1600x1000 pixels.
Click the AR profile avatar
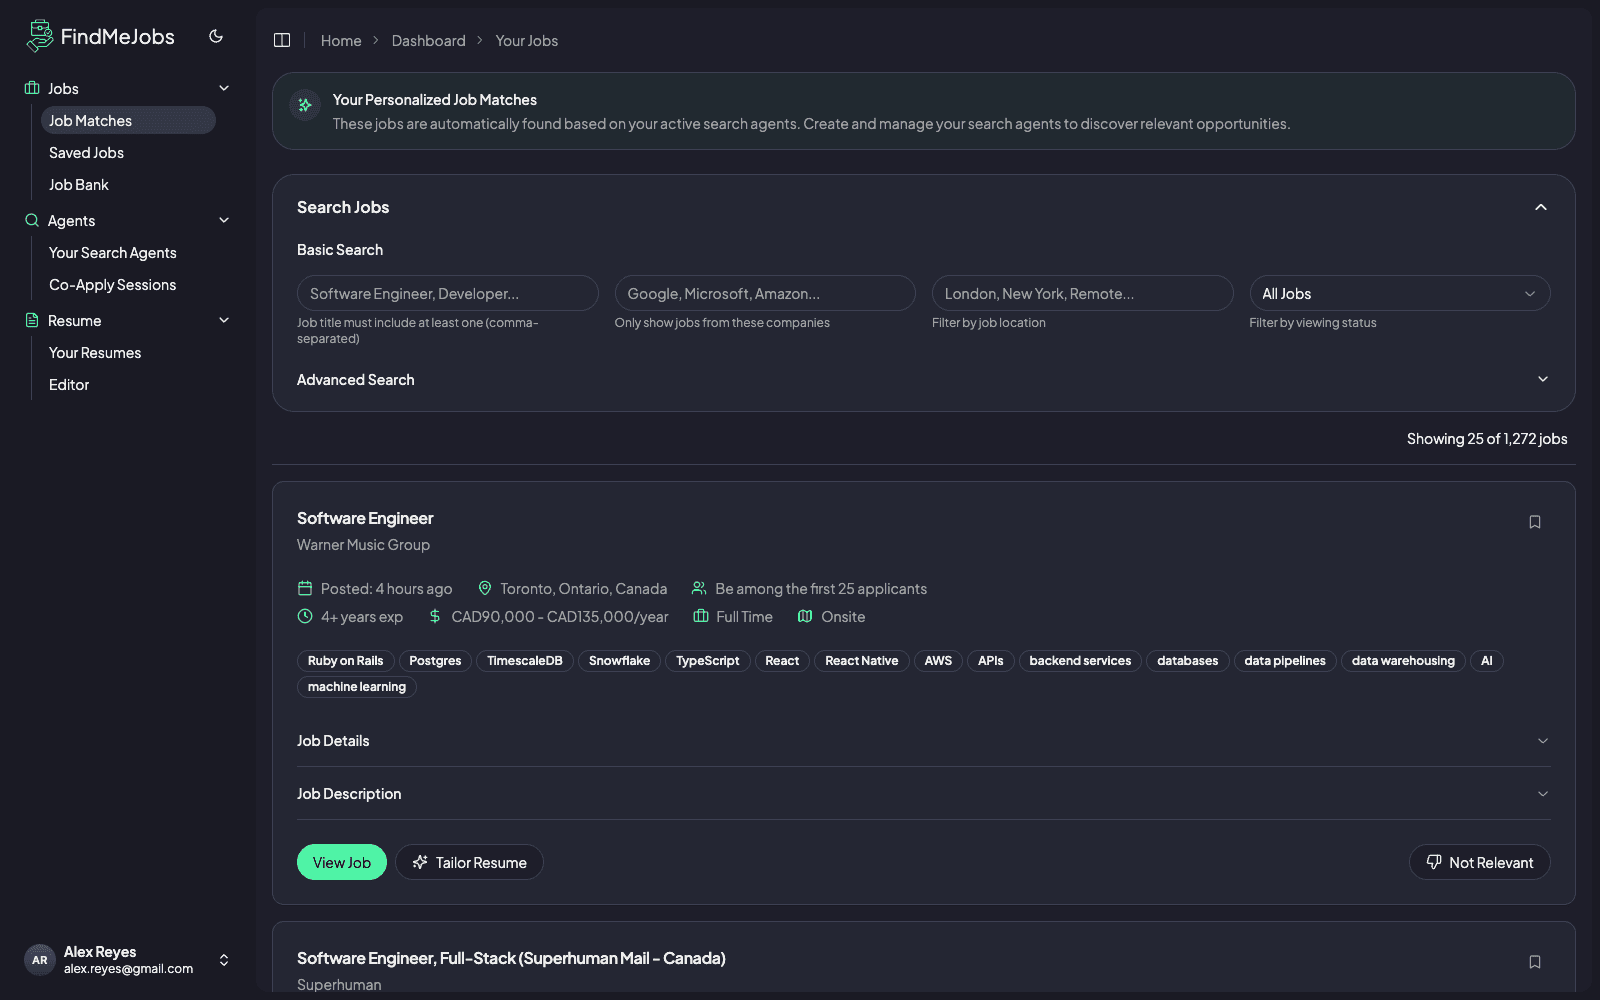(40, 959)
